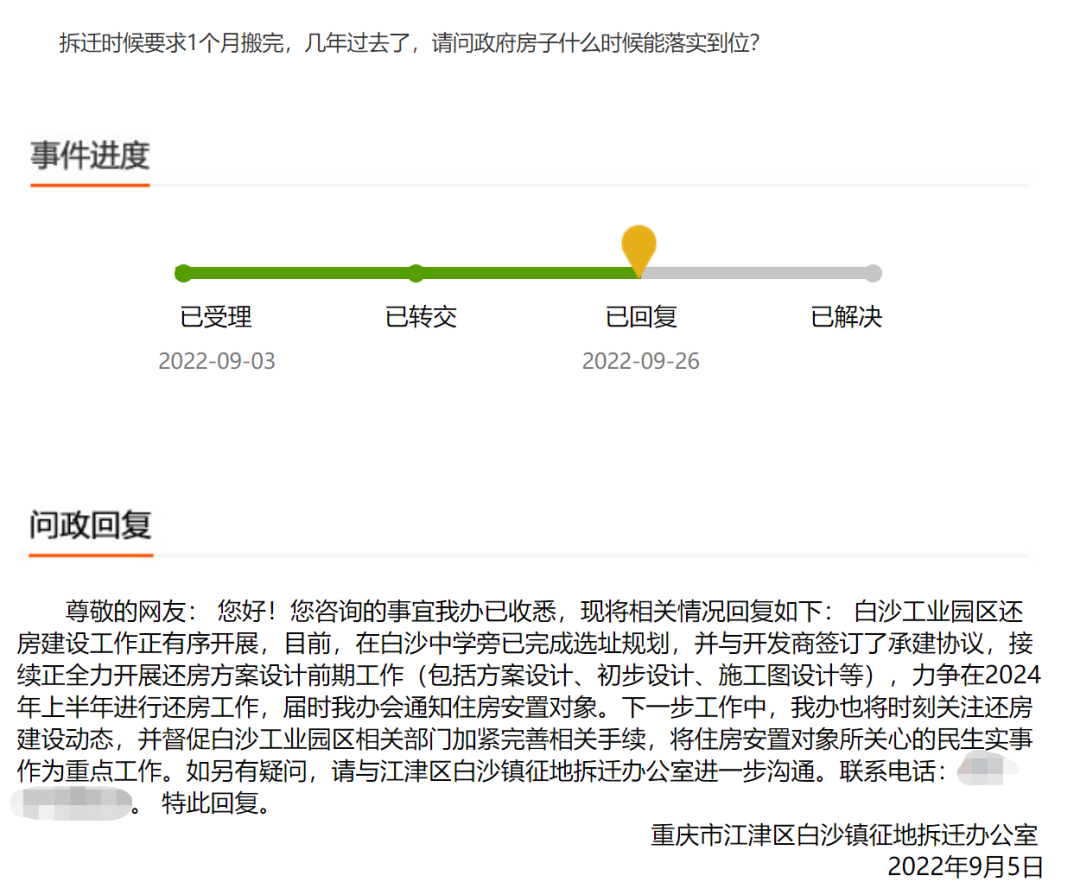
Task: Select the gray endpoint dot at 已解决
Action: pos(874,272)
